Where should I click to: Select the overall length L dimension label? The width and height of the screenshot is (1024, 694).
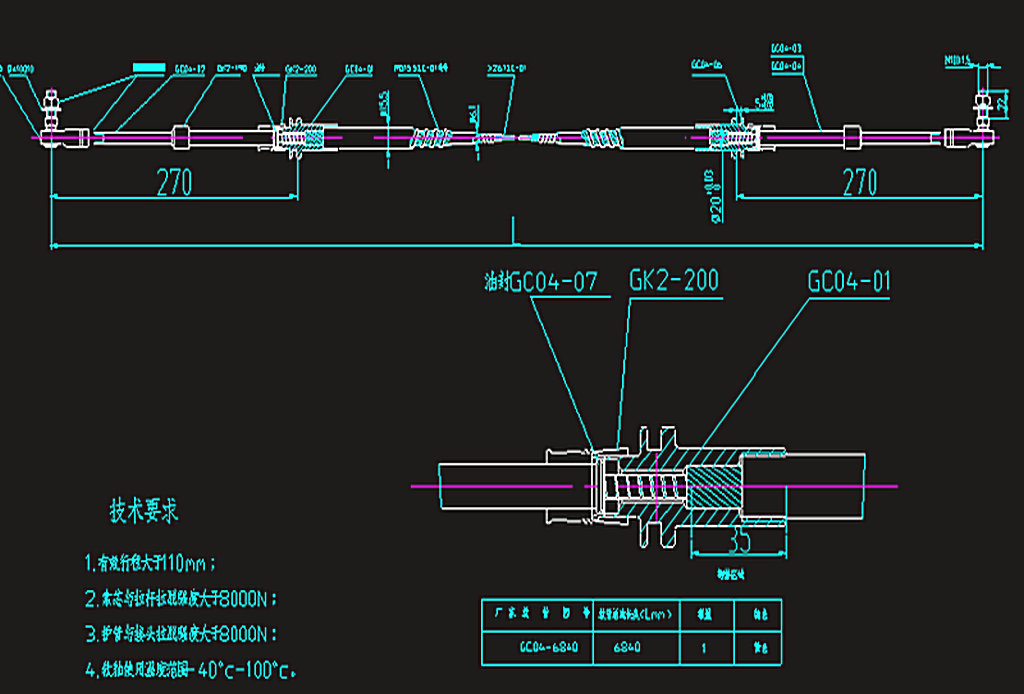515,234
